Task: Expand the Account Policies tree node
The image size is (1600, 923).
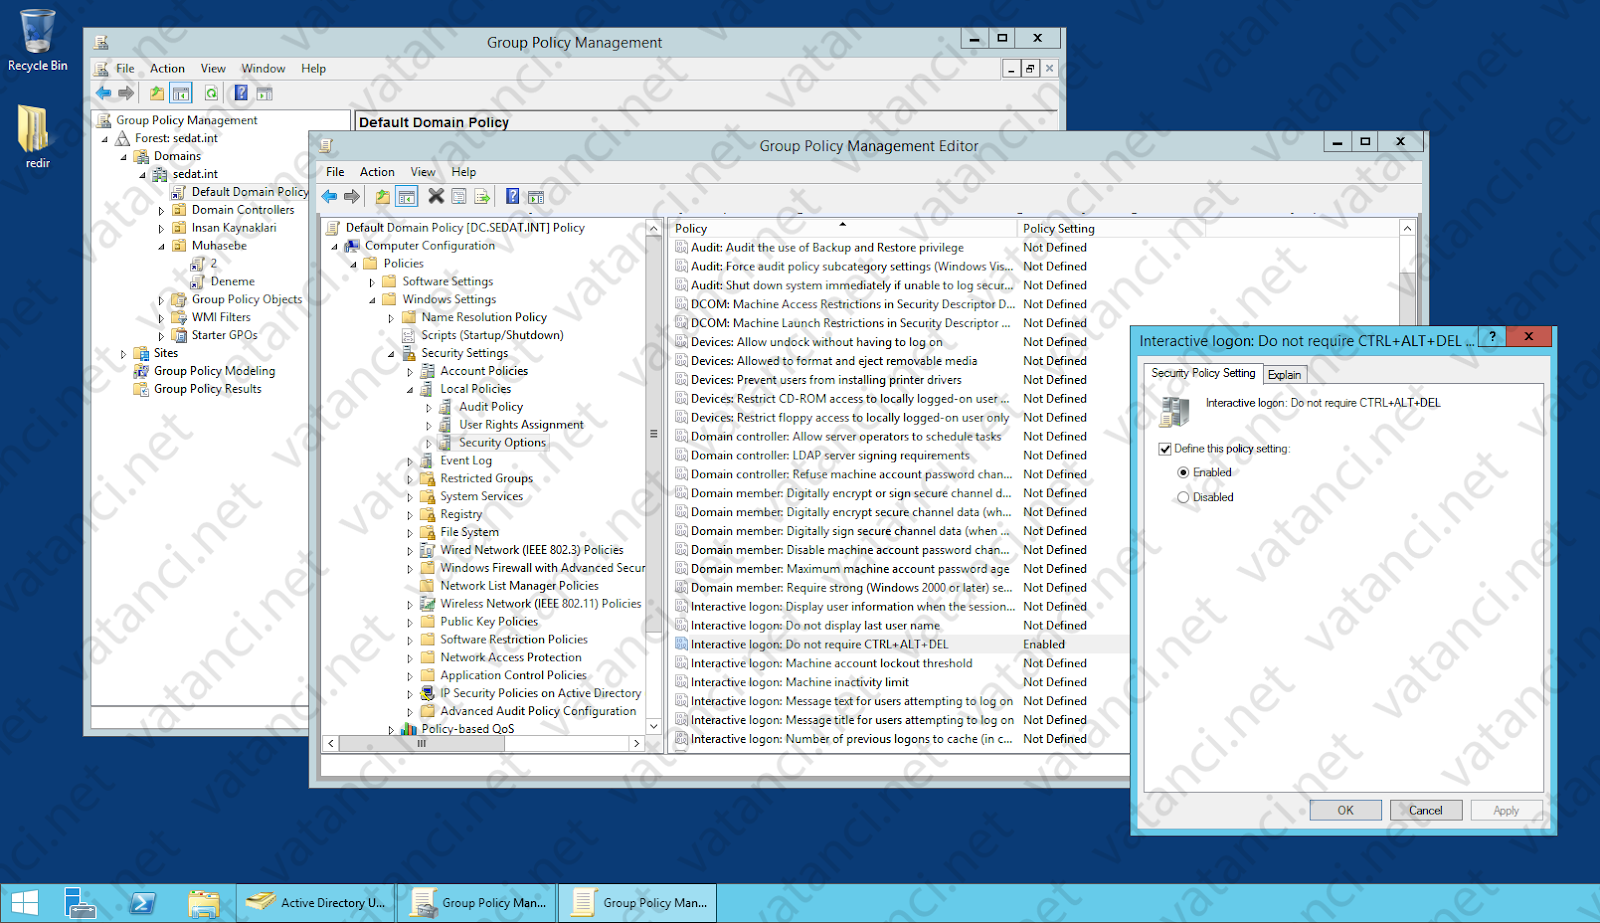Action: pyautogui.click(x=410, y=372)
